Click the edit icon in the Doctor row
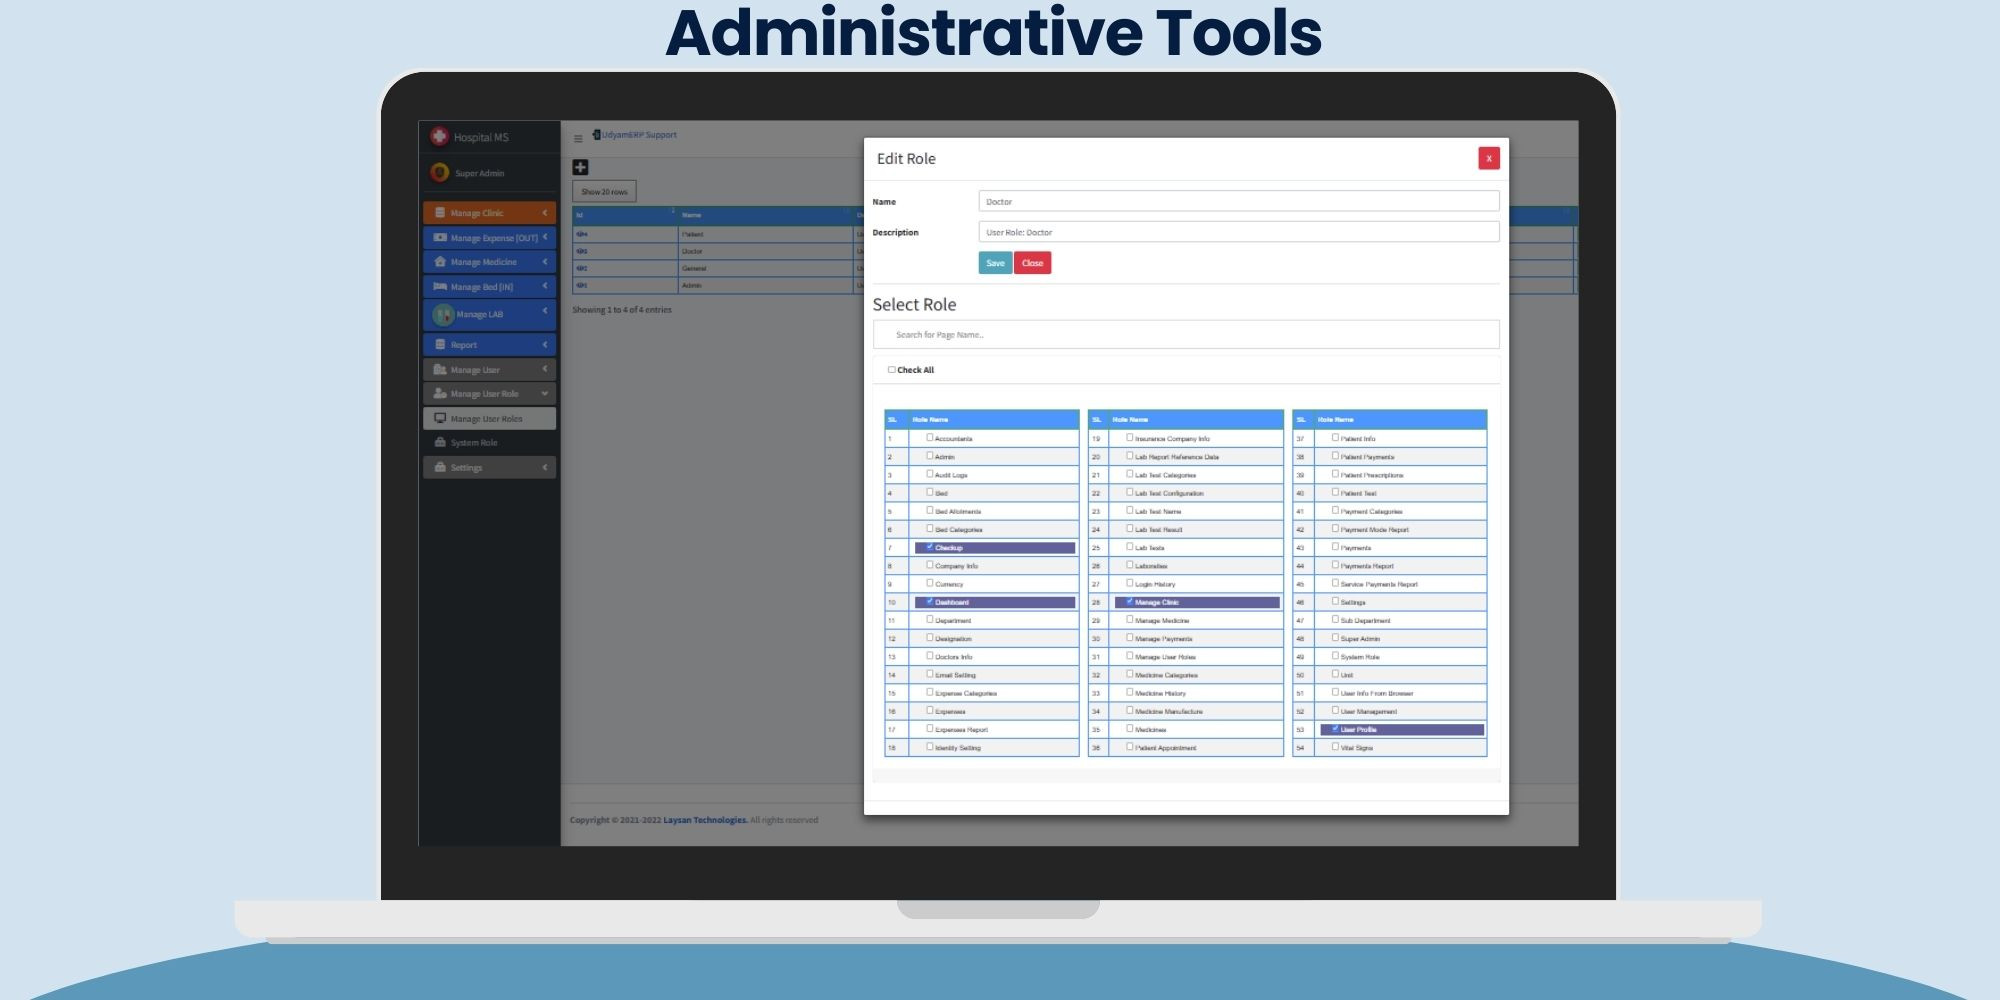 pyautogui.click(x=582, y=251)
